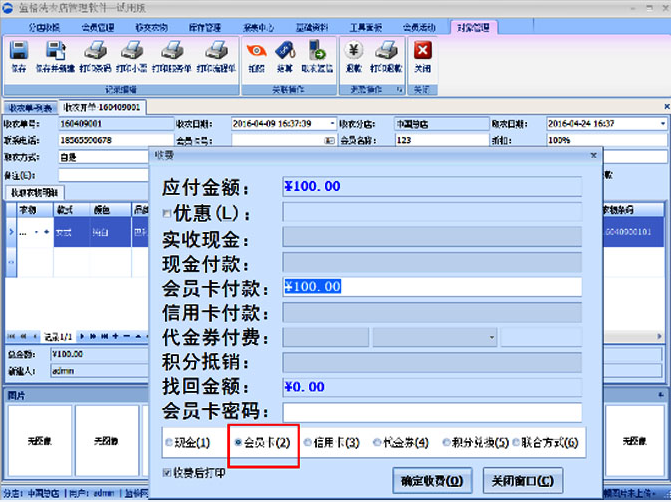Expand the 取衣日期 date dropdown

click(663, 123)
